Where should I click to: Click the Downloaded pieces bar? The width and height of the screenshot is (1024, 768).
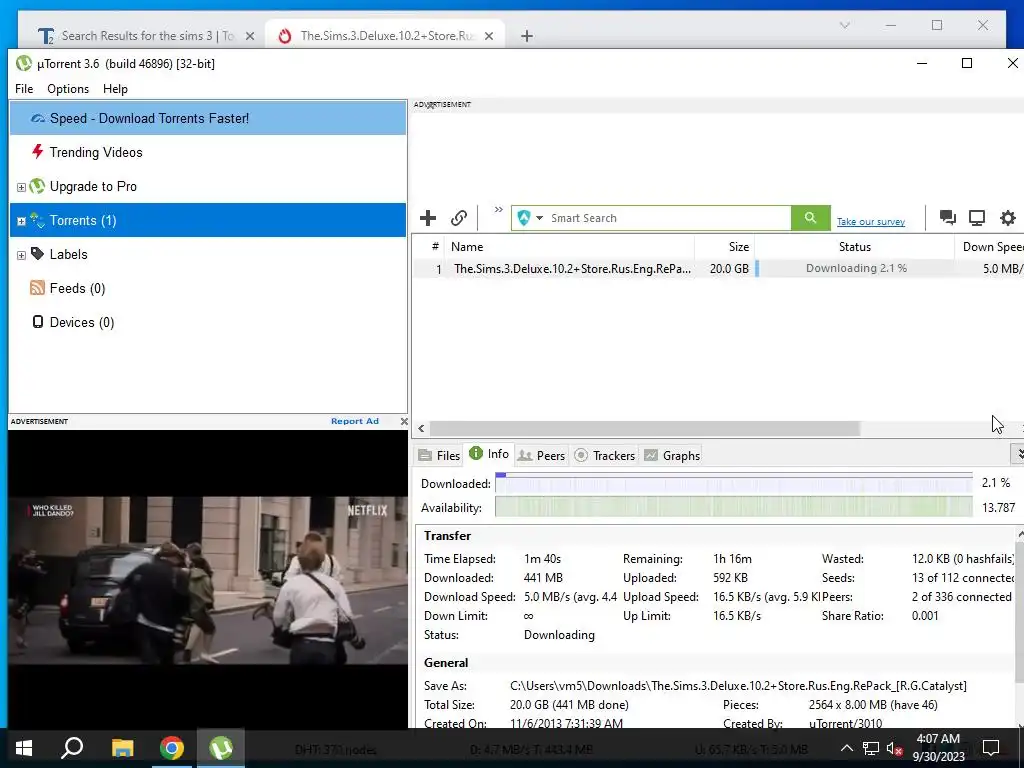(733, 483)
